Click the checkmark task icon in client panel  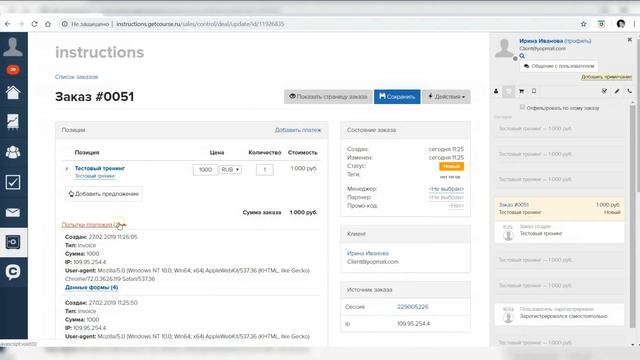604,91
